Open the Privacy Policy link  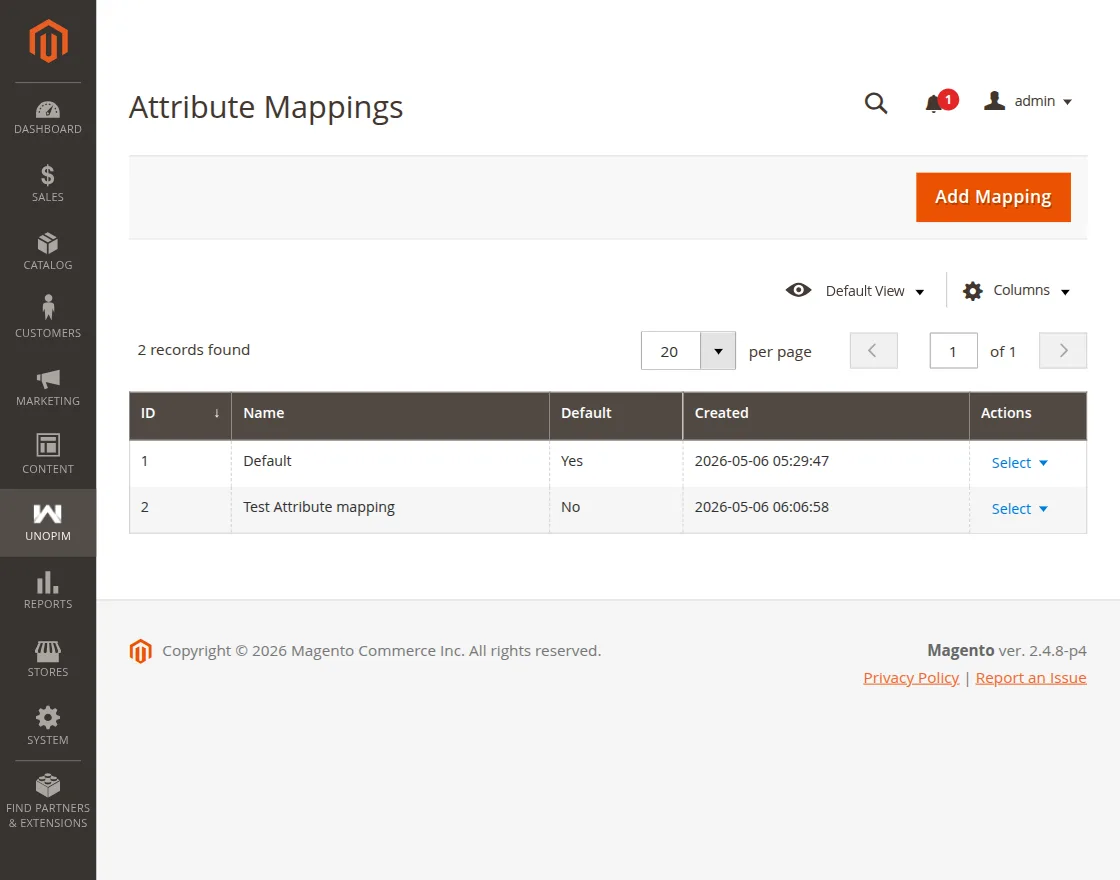tap(911, 678)
